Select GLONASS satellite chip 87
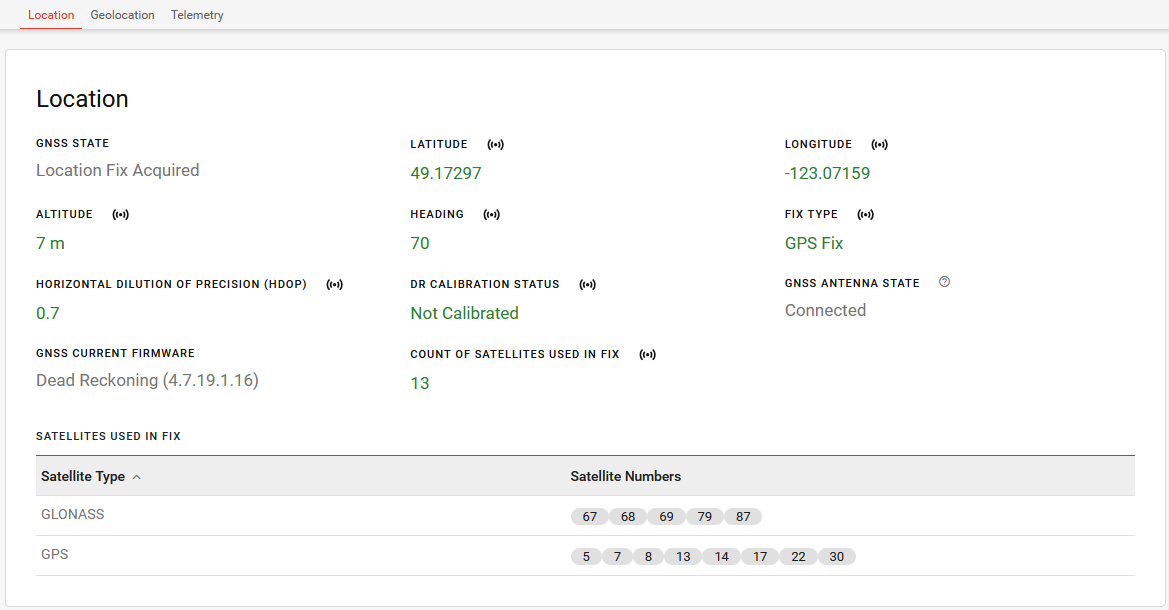The height and width of the screenshot is (610, 1169). pyautogui.click(x=743, y=517)
